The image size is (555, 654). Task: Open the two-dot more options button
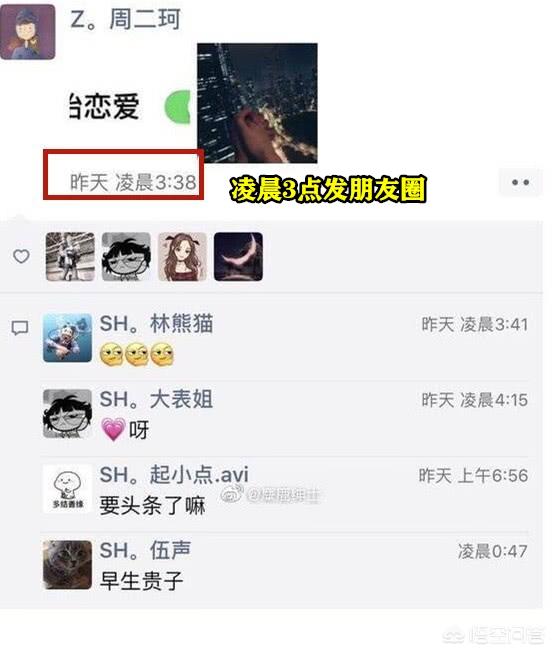[520, 182]
